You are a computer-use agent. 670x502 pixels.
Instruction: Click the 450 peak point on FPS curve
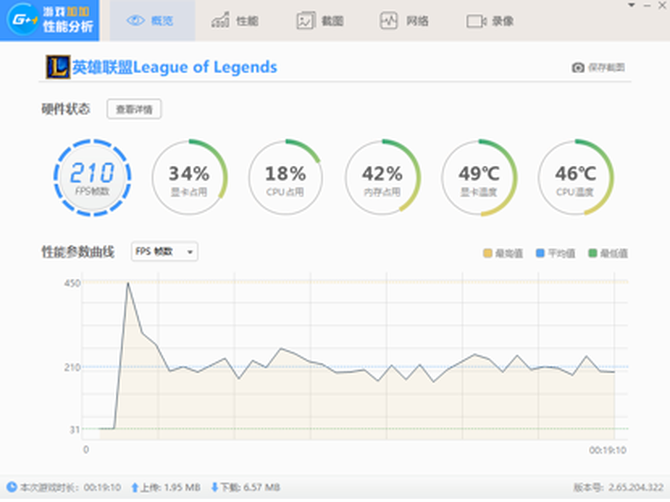[x=128, y=283]
